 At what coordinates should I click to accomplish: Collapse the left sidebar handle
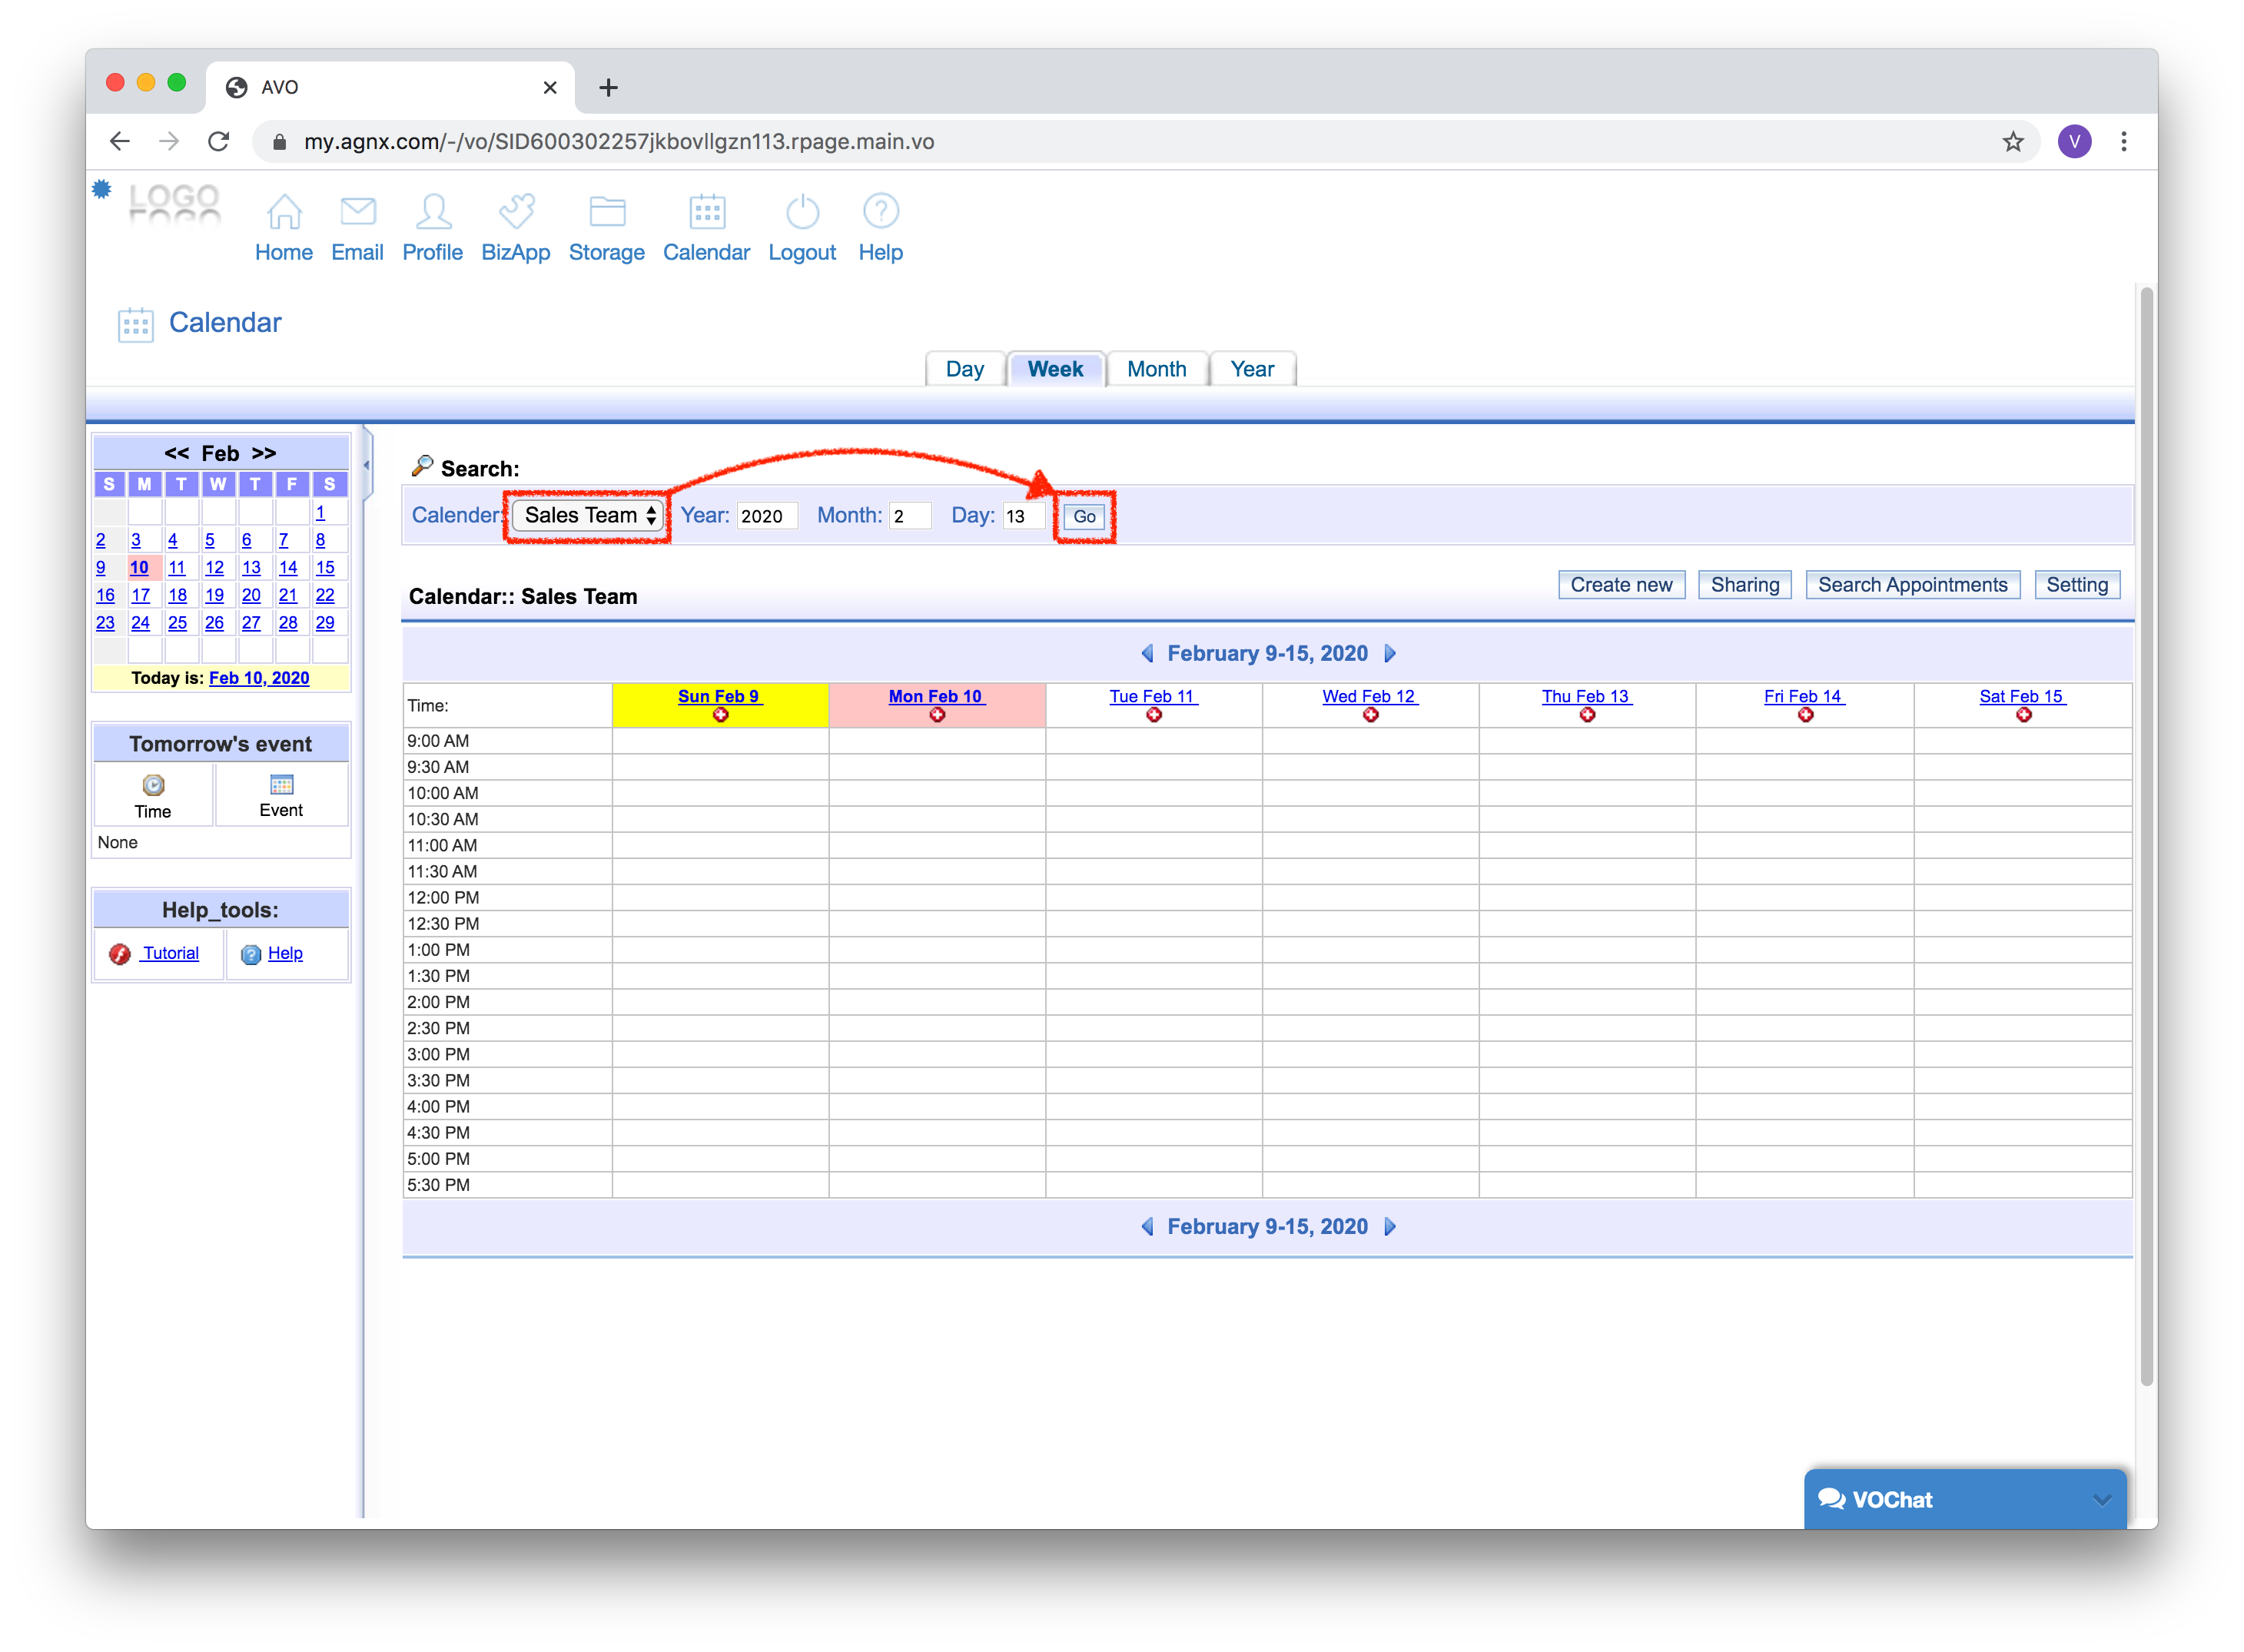[367, 465]
